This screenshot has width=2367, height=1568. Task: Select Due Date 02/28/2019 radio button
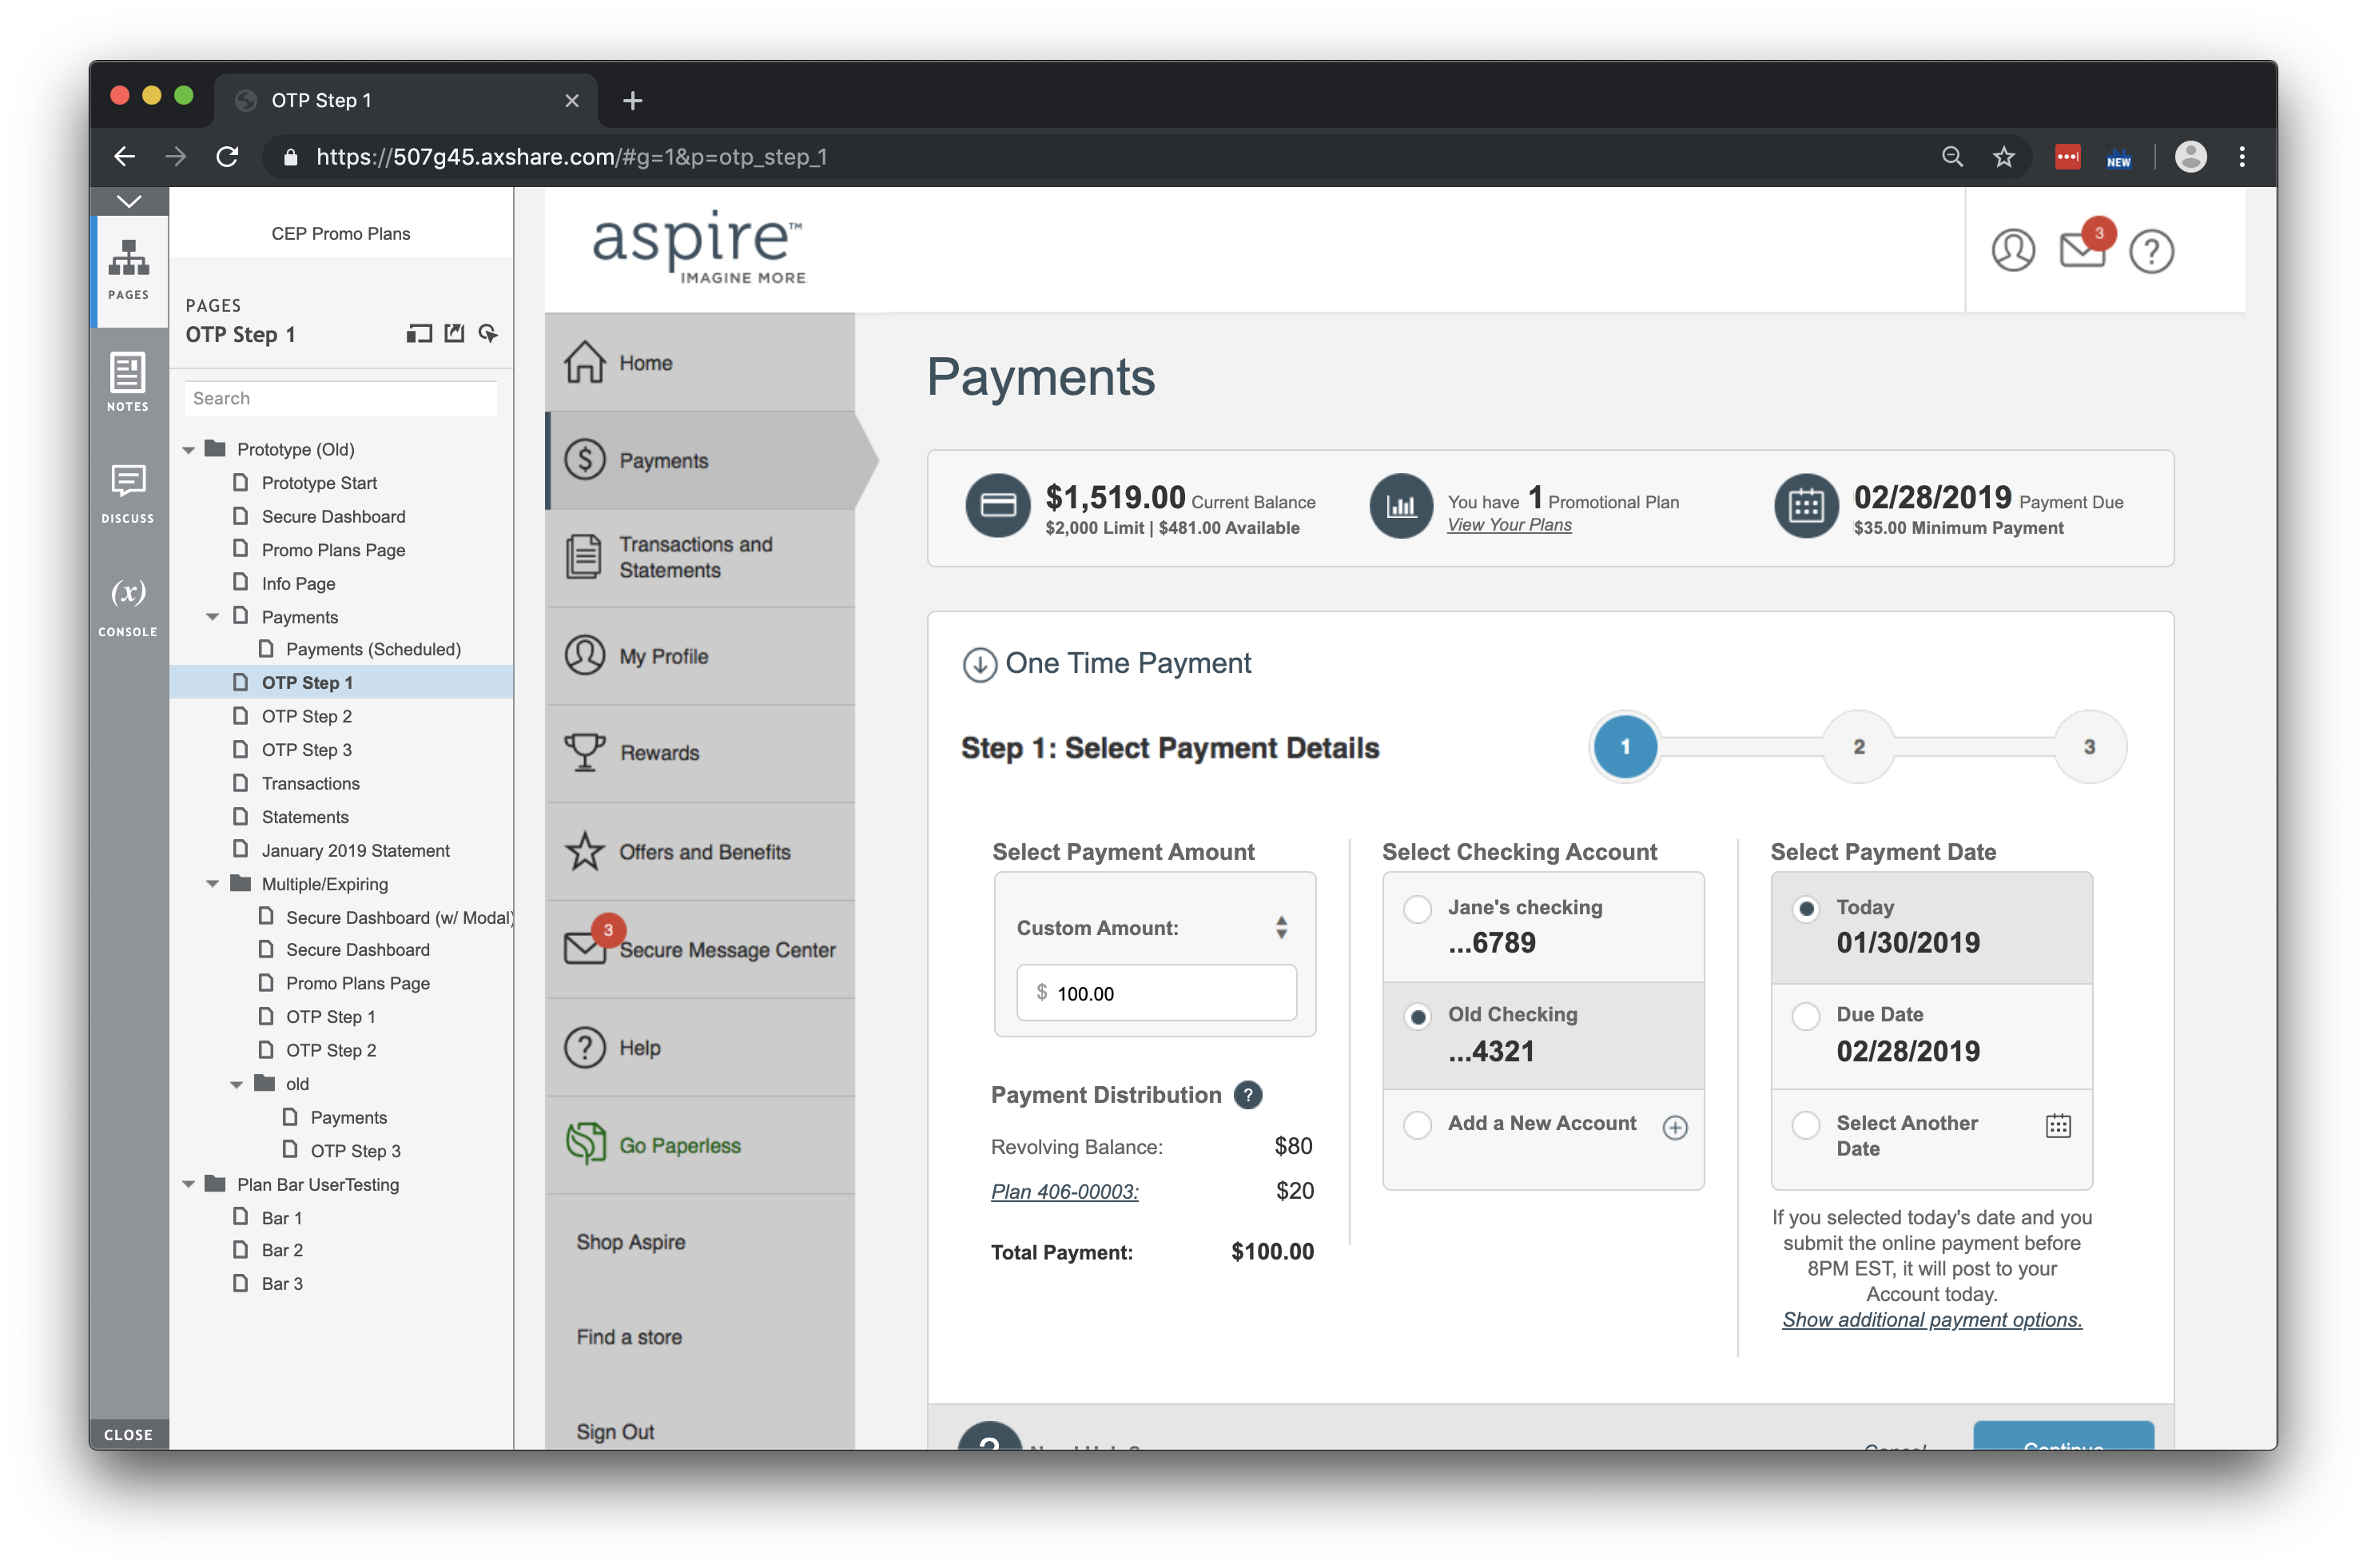(x=1805, y=1016)
